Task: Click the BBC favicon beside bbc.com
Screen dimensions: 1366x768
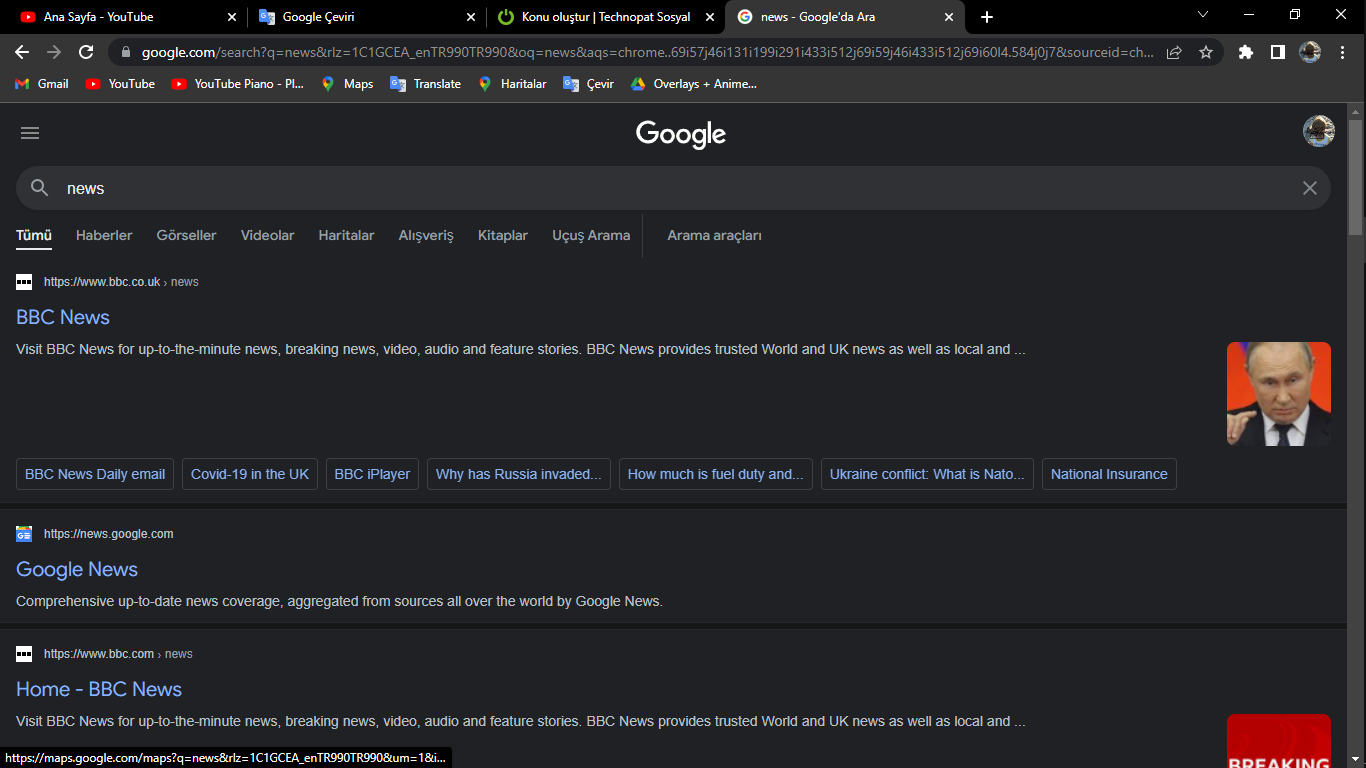Action: [24, 654]
